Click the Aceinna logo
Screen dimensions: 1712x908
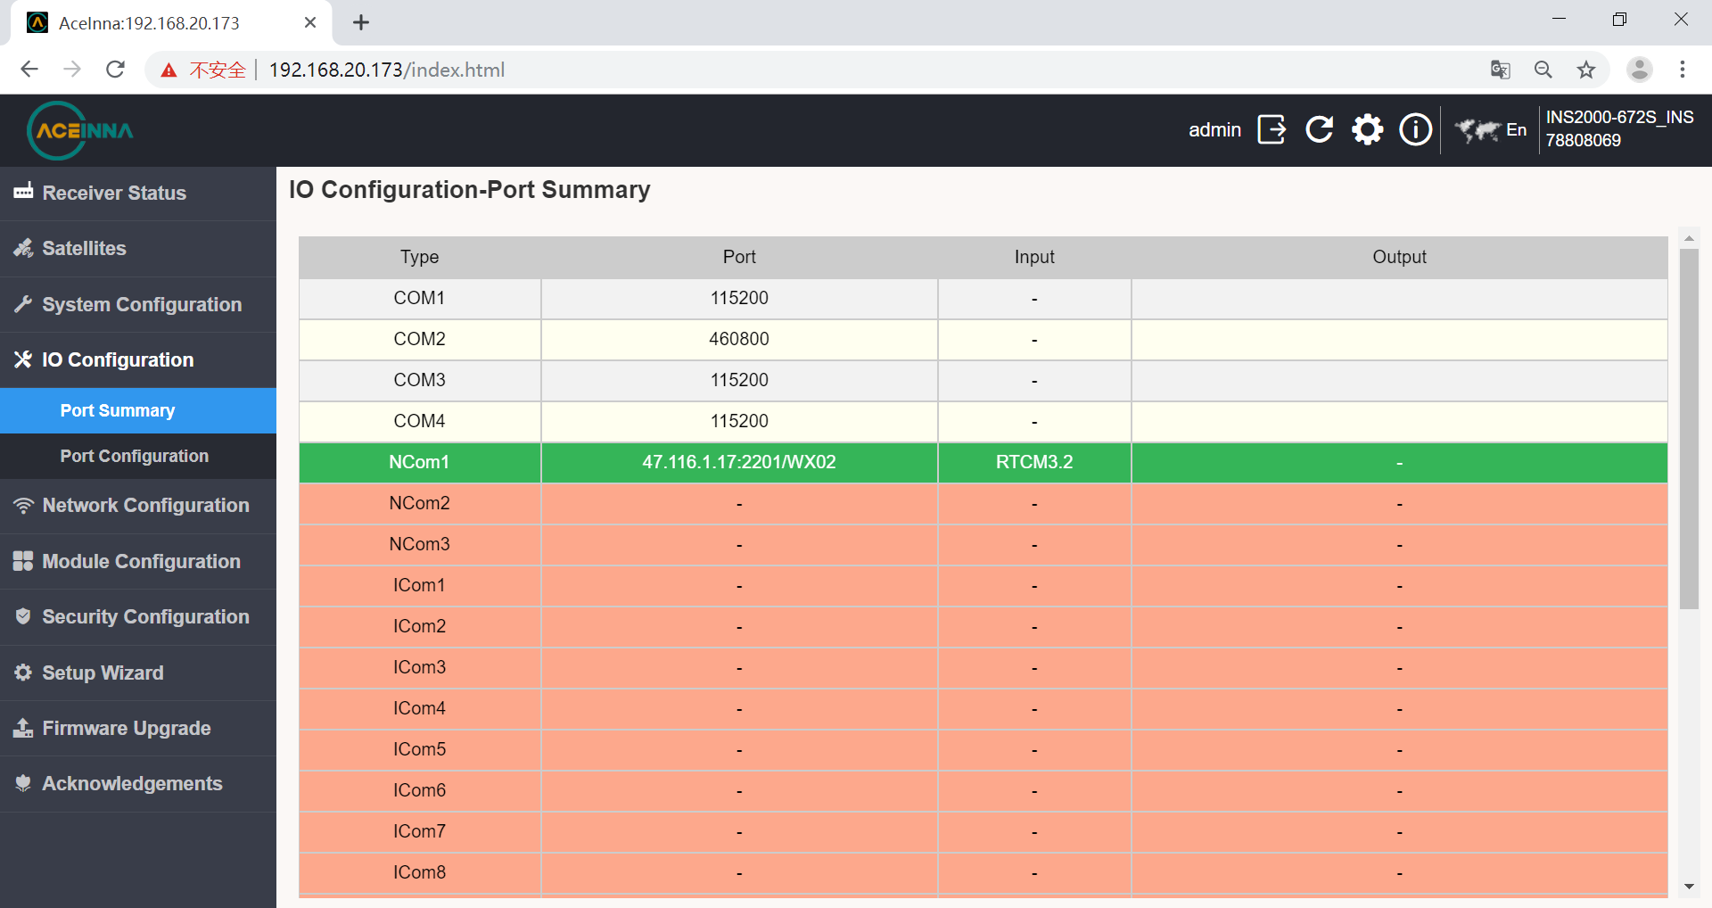click(x=80, y=131)
